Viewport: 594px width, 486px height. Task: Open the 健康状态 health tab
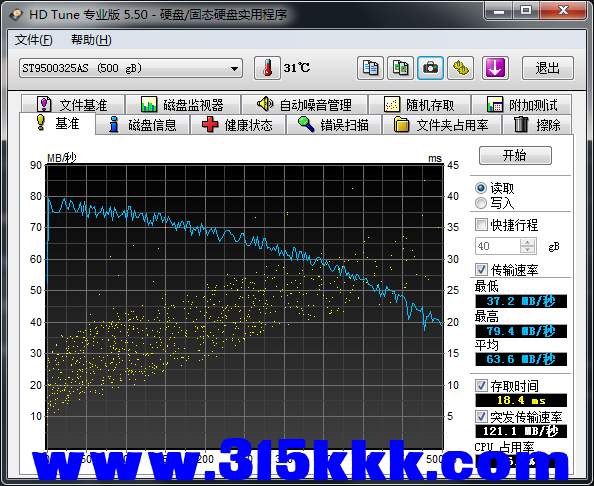238,125
